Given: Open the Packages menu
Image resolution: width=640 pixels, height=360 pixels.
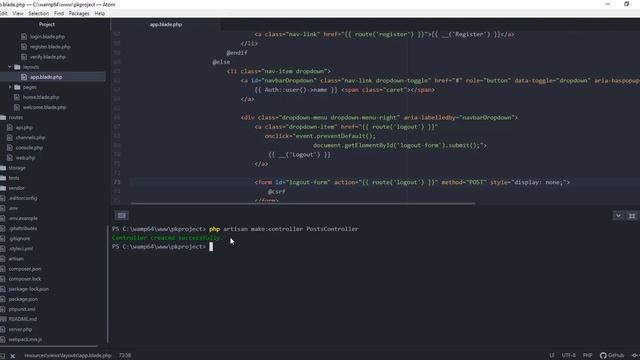Looking at the screenshot, I should pos(79,13).
